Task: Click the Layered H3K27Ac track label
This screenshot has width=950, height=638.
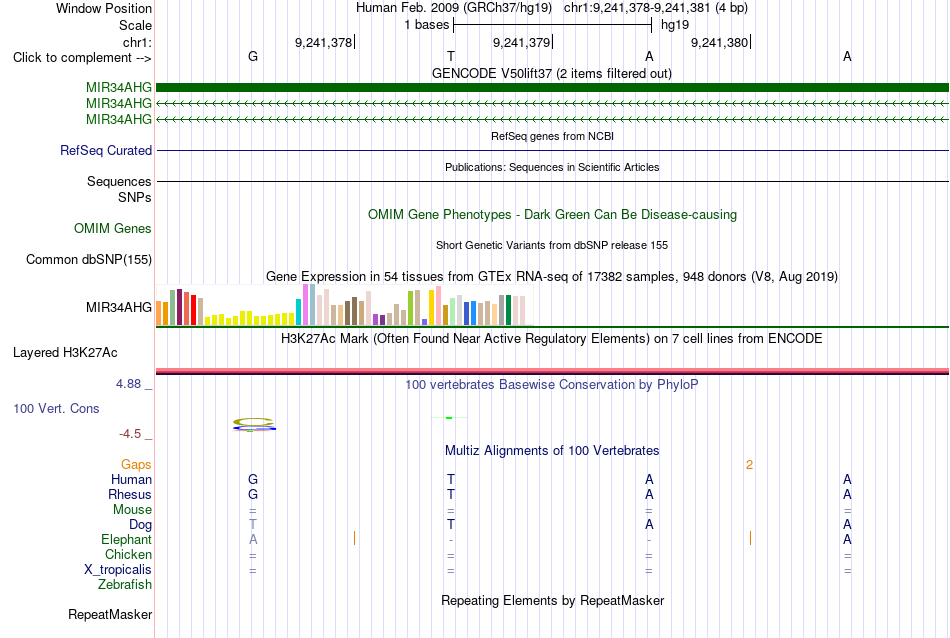Action: click(x=65, y=353)
